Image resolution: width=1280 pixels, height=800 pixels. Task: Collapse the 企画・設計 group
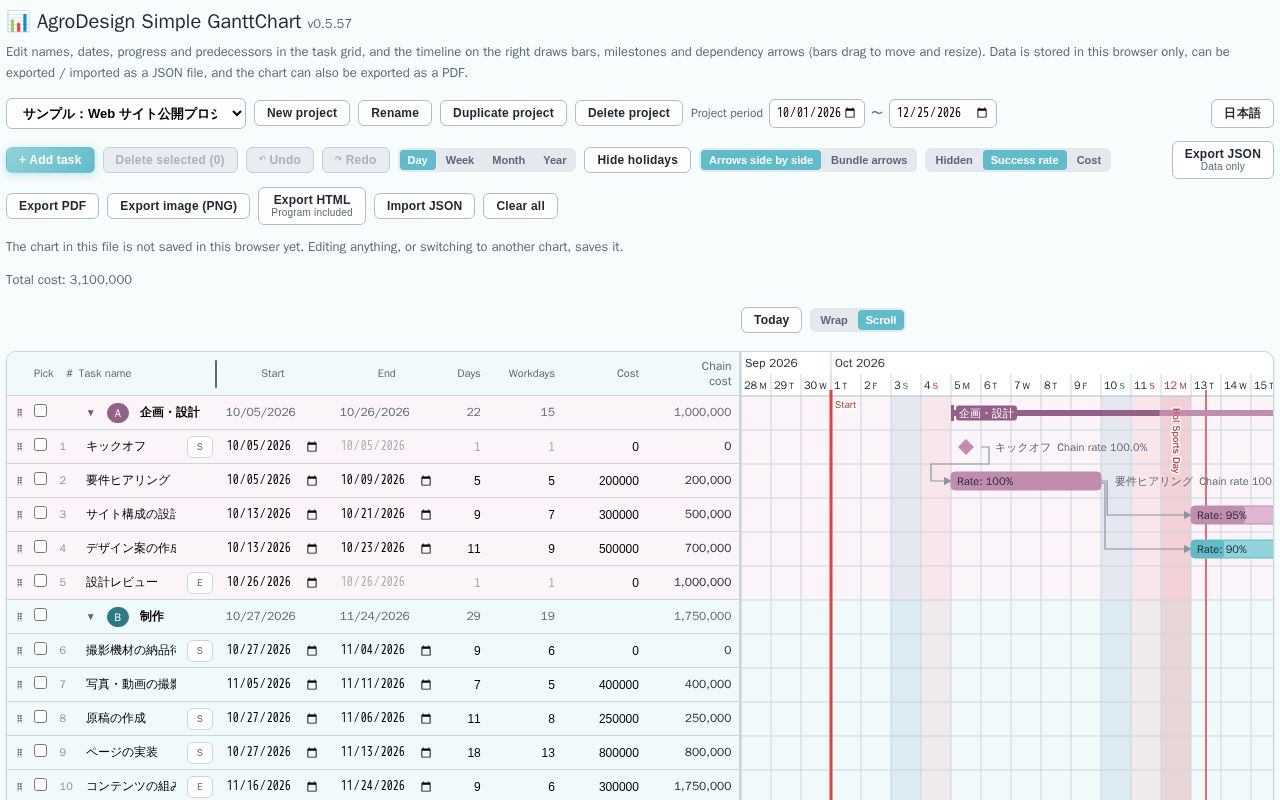coord(91,413)
